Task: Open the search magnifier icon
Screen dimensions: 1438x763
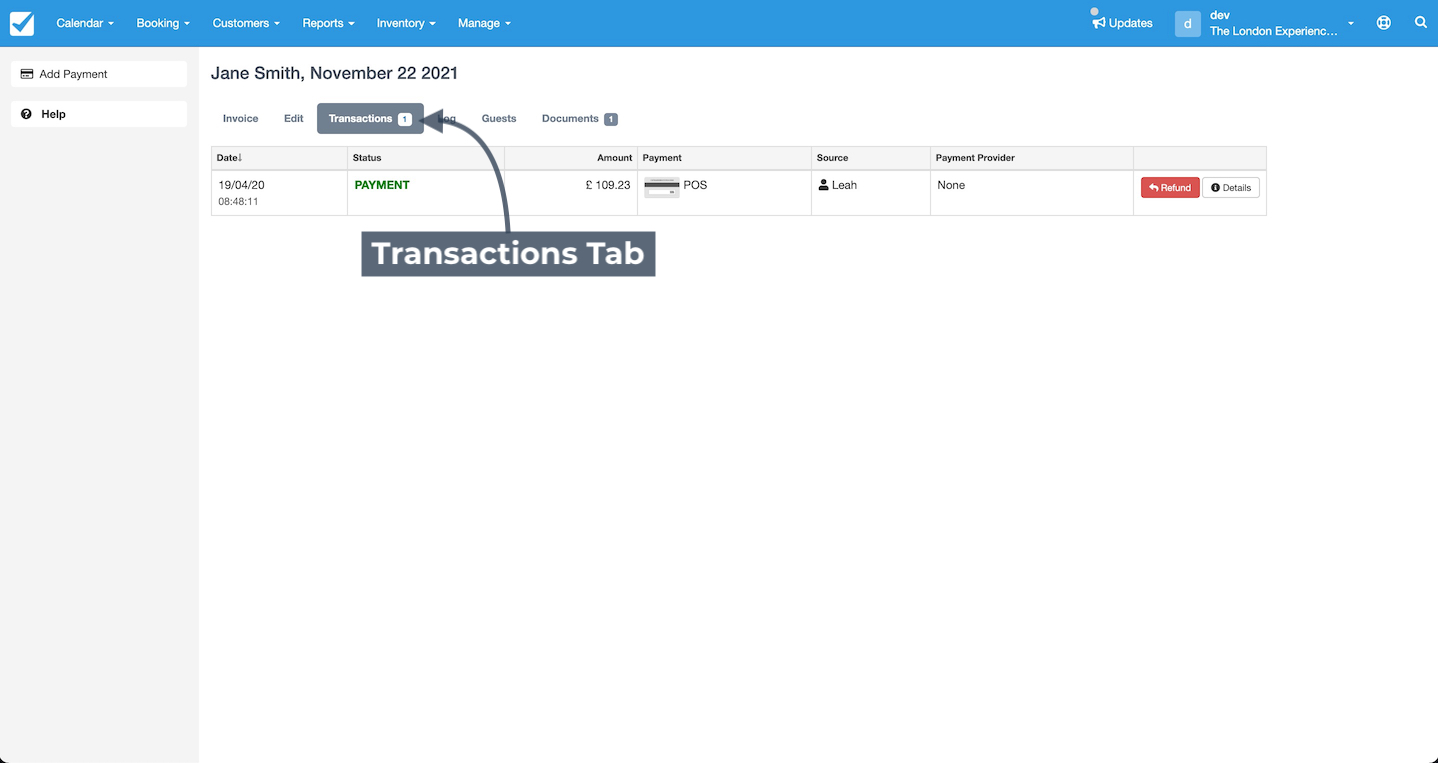Action: [x=1420, y=22]
